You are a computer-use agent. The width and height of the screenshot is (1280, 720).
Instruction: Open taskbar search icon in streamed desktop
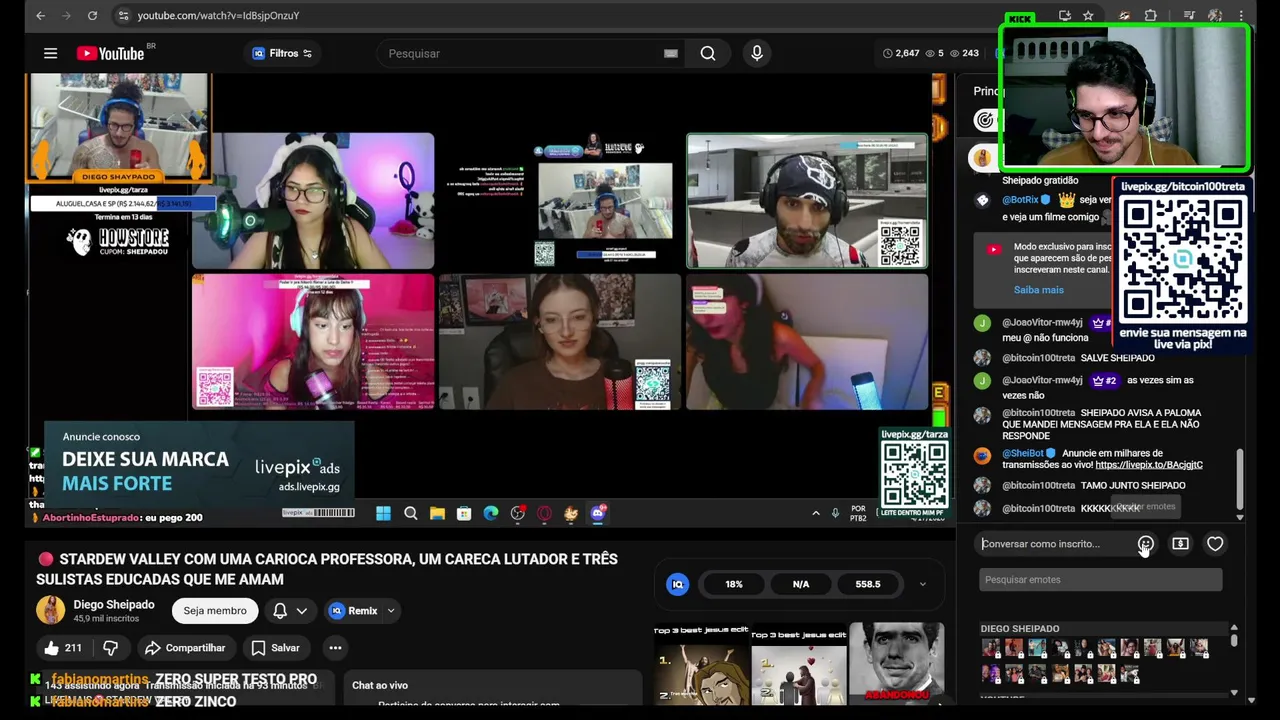tap(410, 513)
